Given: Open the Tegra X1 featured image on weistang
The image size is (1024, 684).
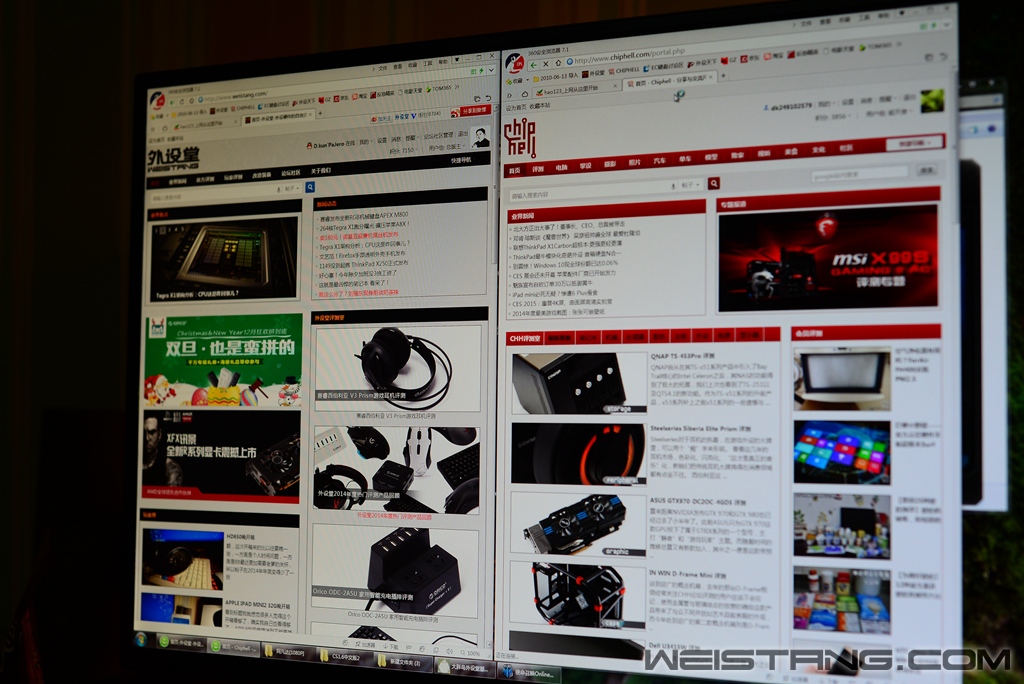Looking at the screenshot, I should 223,259.
